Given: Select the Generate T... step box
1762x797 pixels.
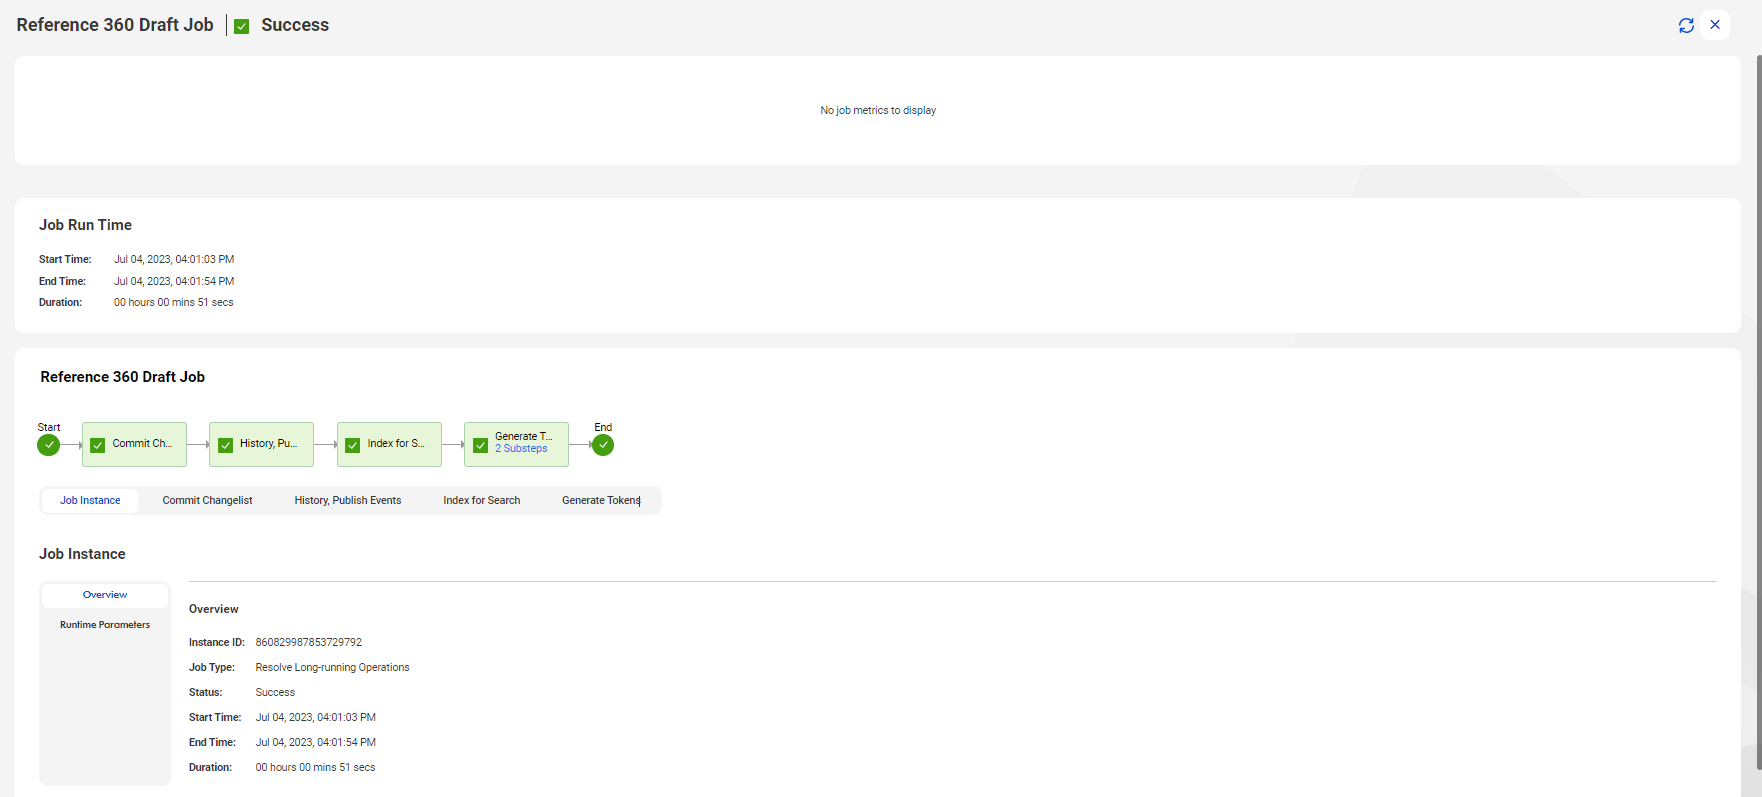Looking at the screenshot, I should [x=516, y=444].
